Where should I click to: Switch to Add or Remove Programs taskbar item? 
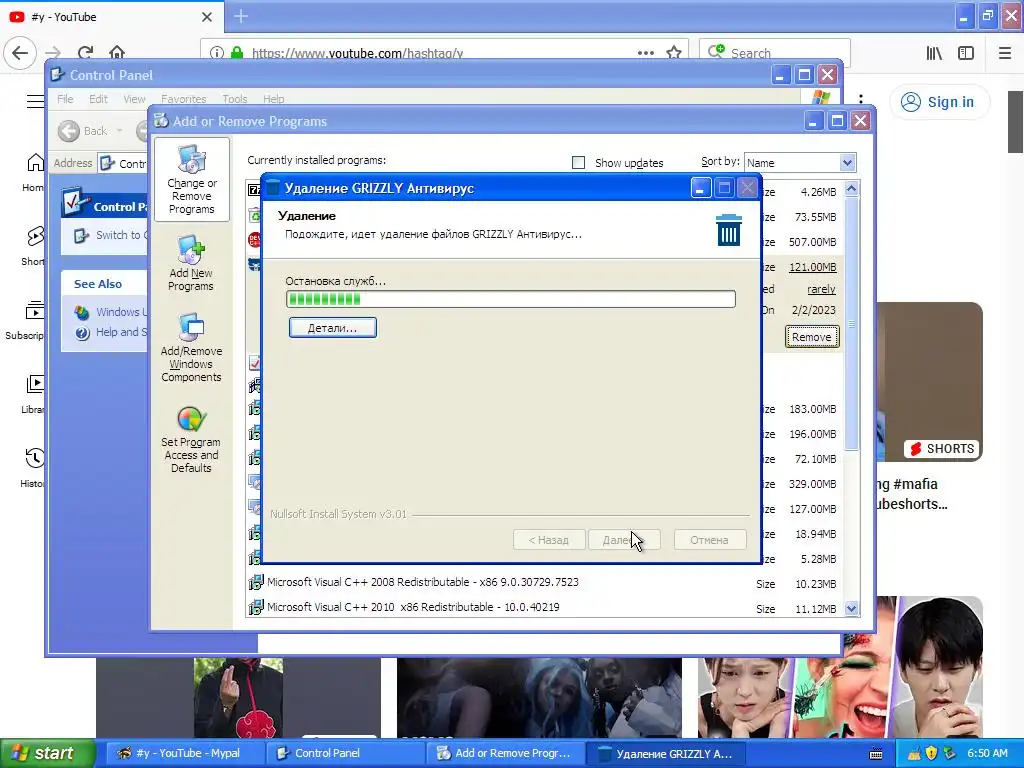coord(505,753)
